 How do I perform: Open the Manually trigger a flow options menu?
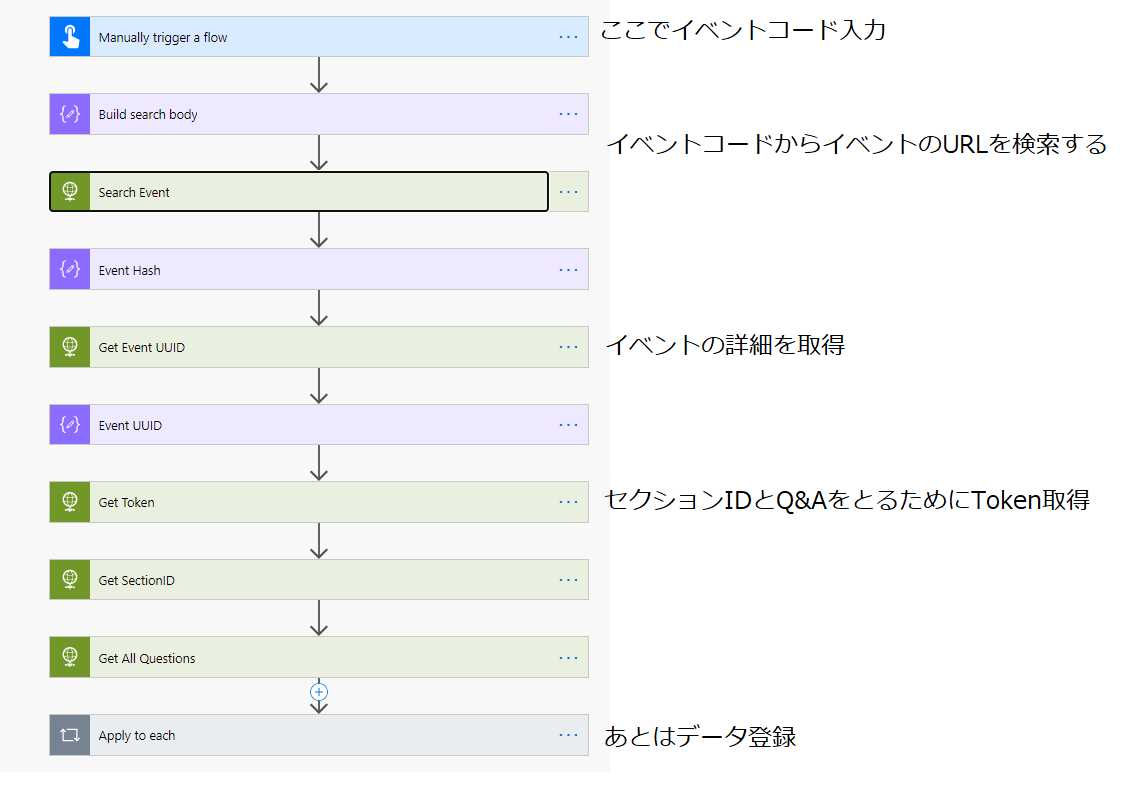(x=568, y=37)
